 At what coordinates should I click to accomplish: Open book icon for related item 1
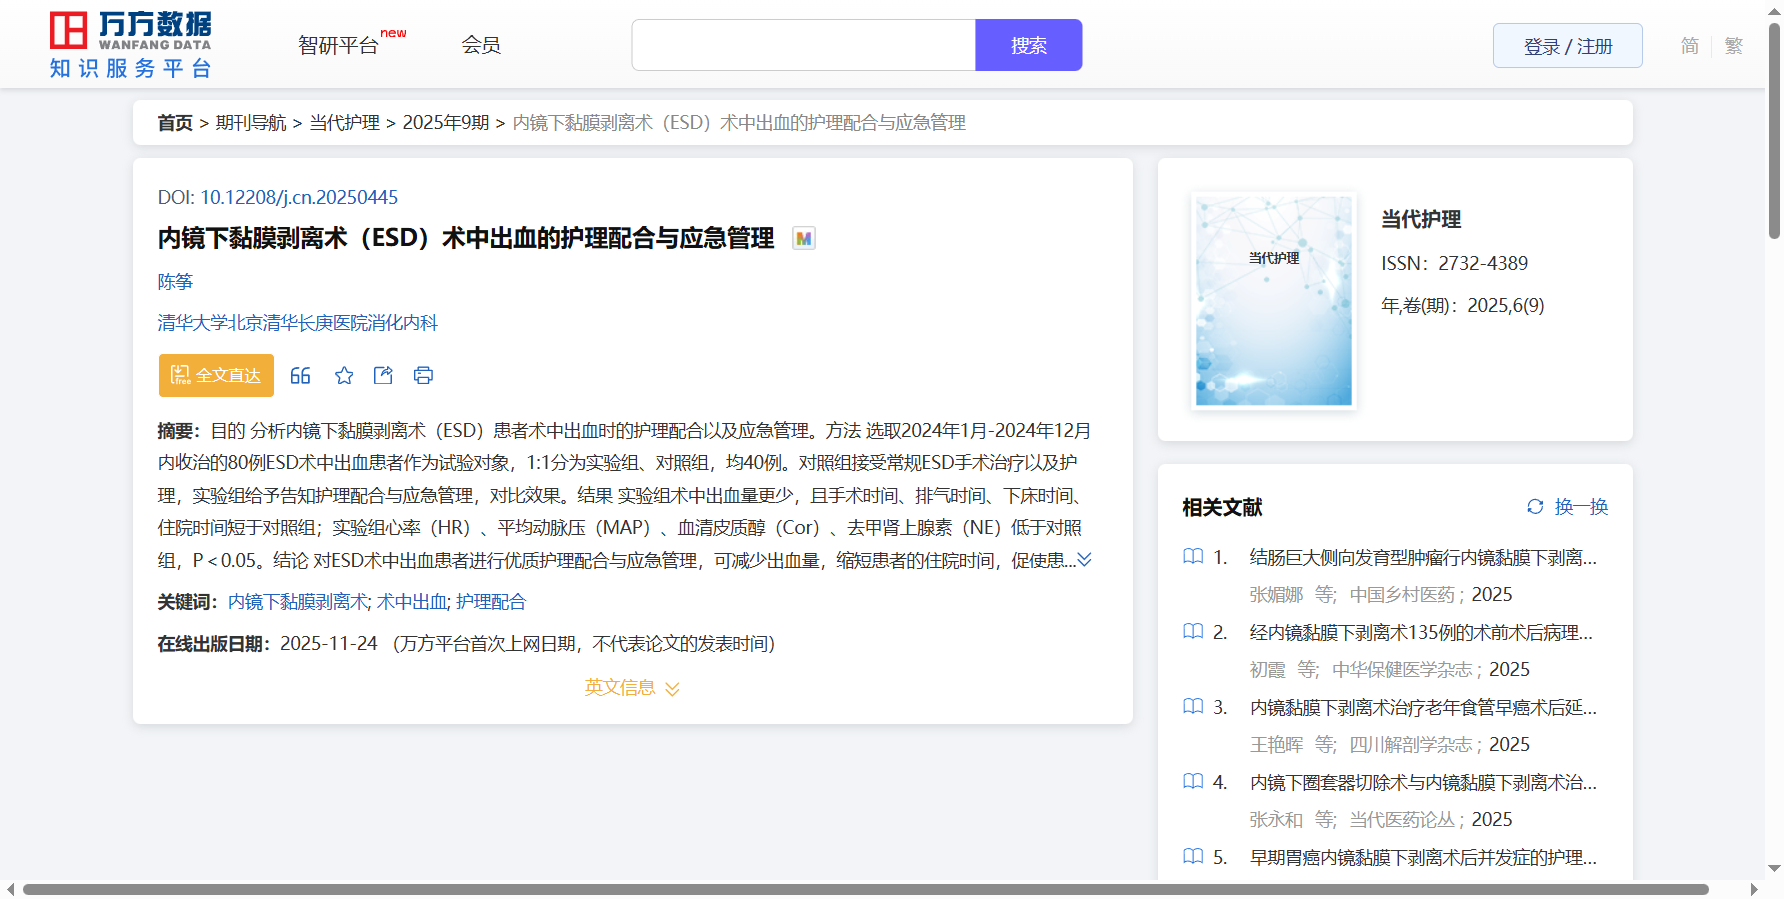click(1193, 557)
